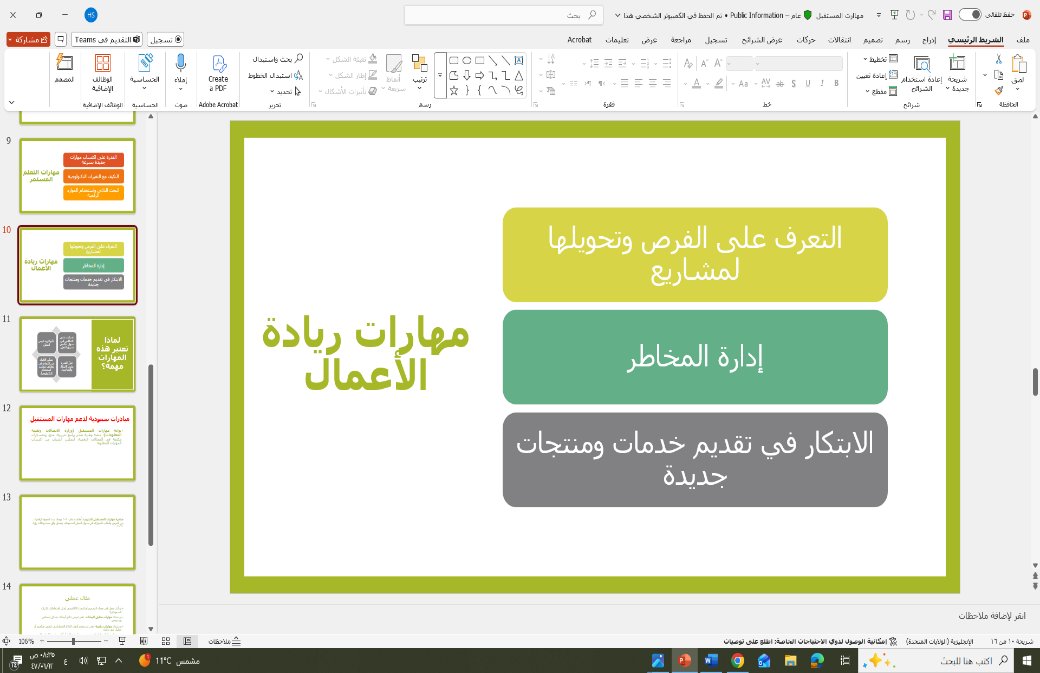Click Present in Teams (التقديم في Teams) button
Viewport: 1040px width, 673px height.
(x=109, y=39)
